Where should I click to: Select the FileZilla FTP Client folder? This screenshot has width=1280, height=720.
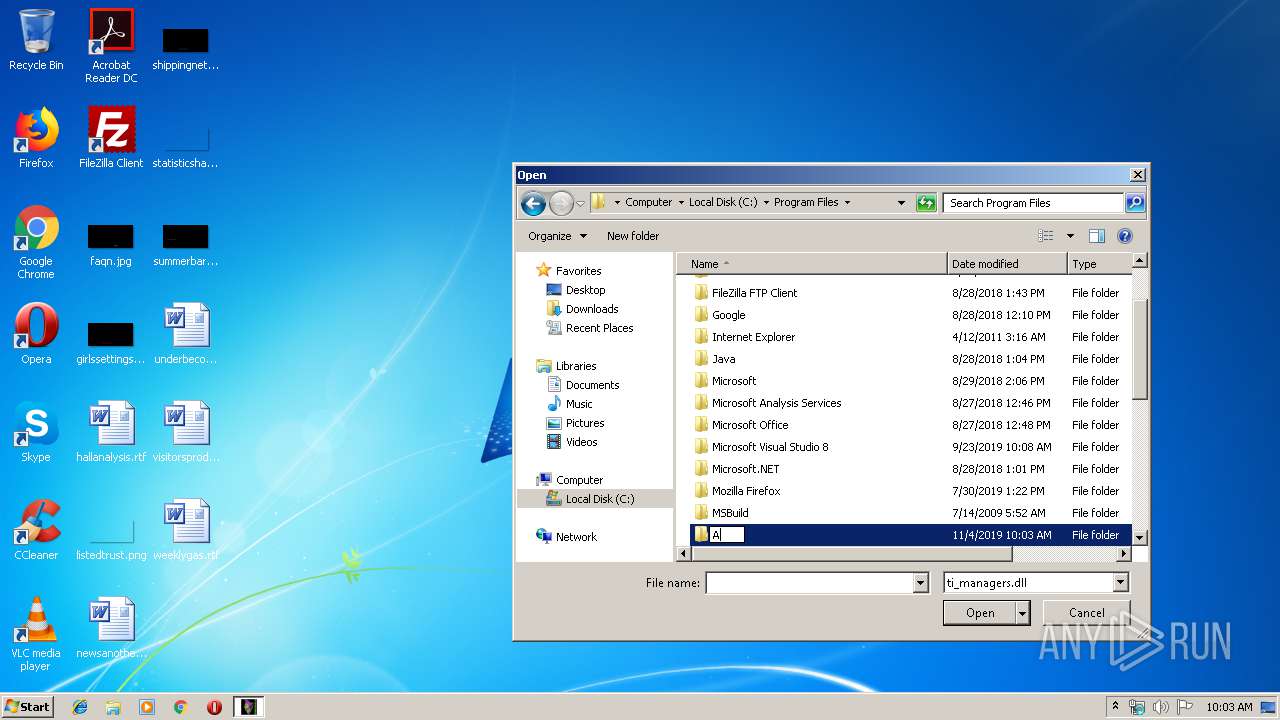click(754, 293)
